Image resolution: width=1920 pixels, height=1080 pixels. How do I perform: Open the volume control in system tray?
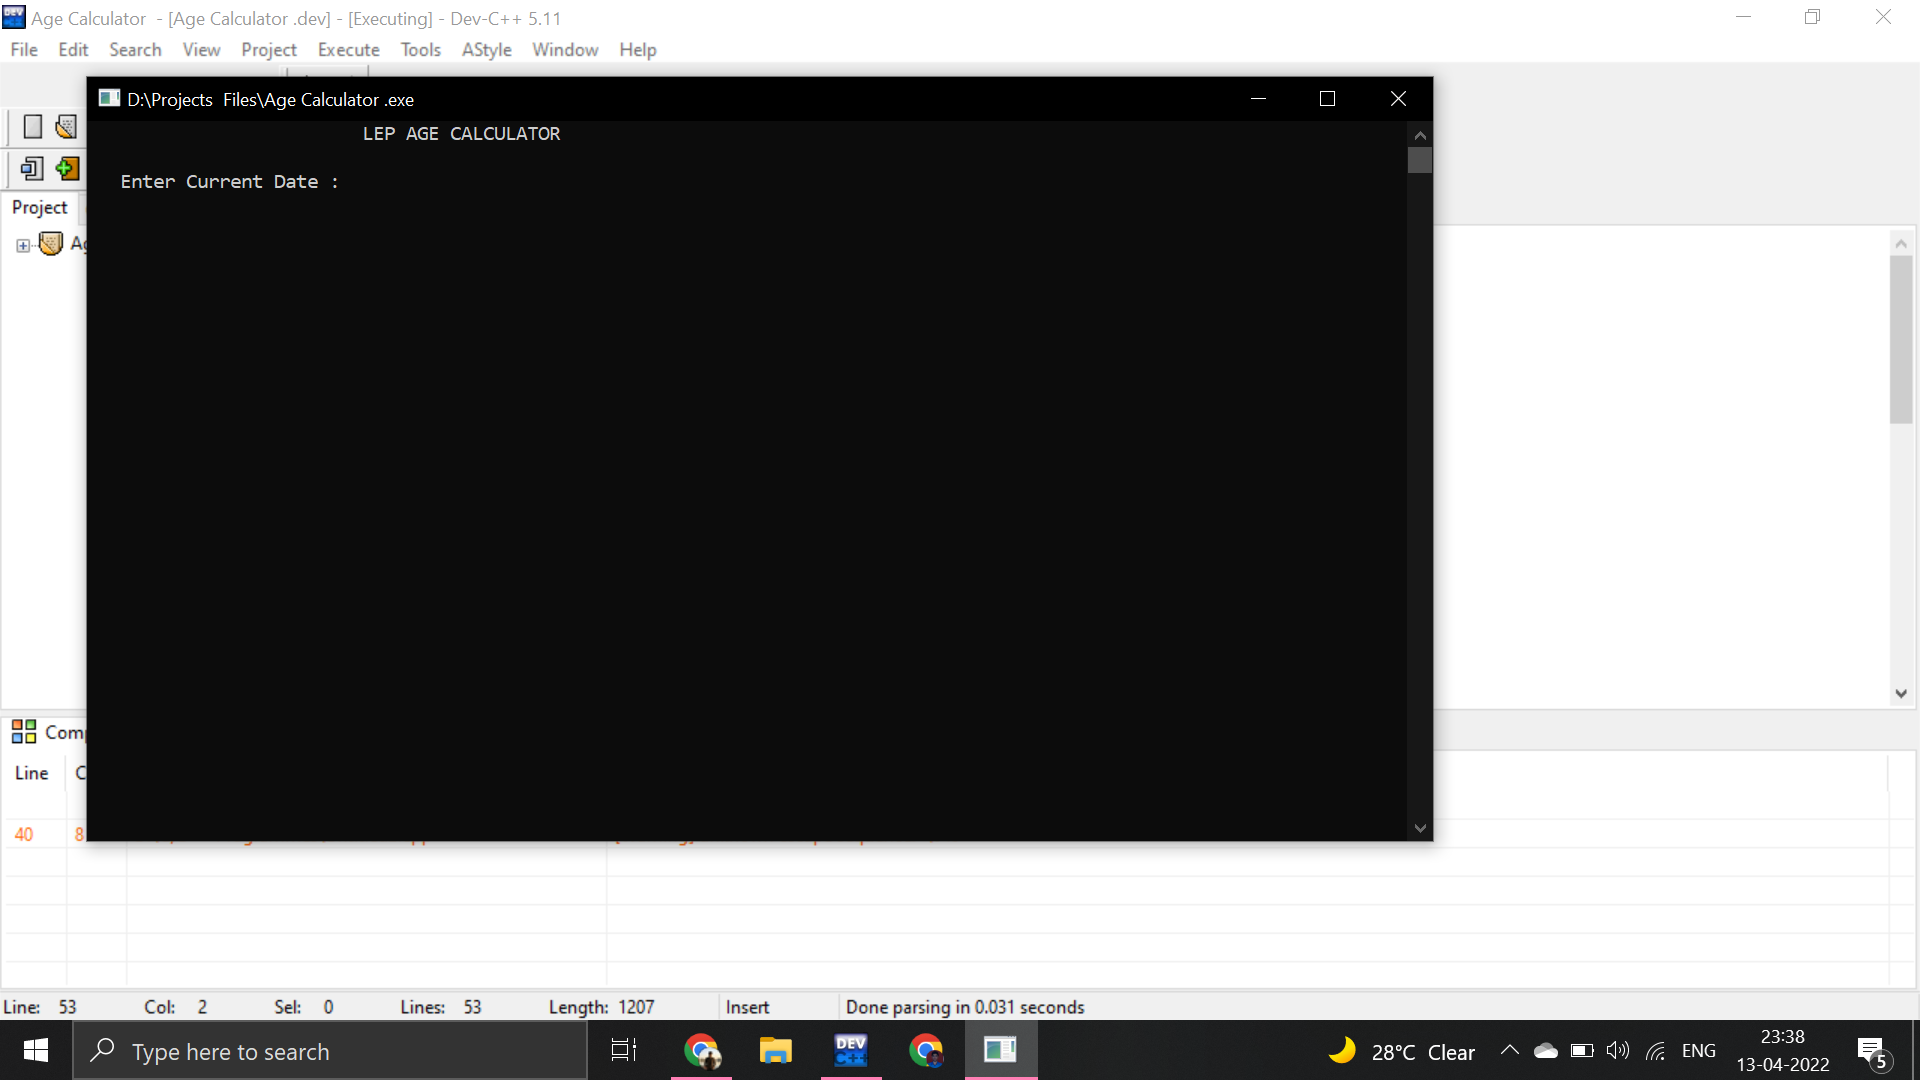1617,1051
